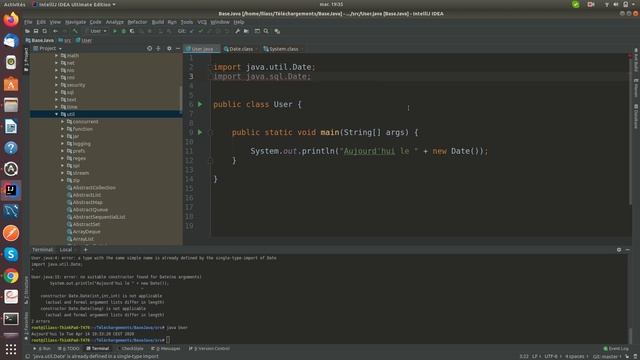Open Google Chrome from the dock
This screenshot has width=640, height=360.
11,276
